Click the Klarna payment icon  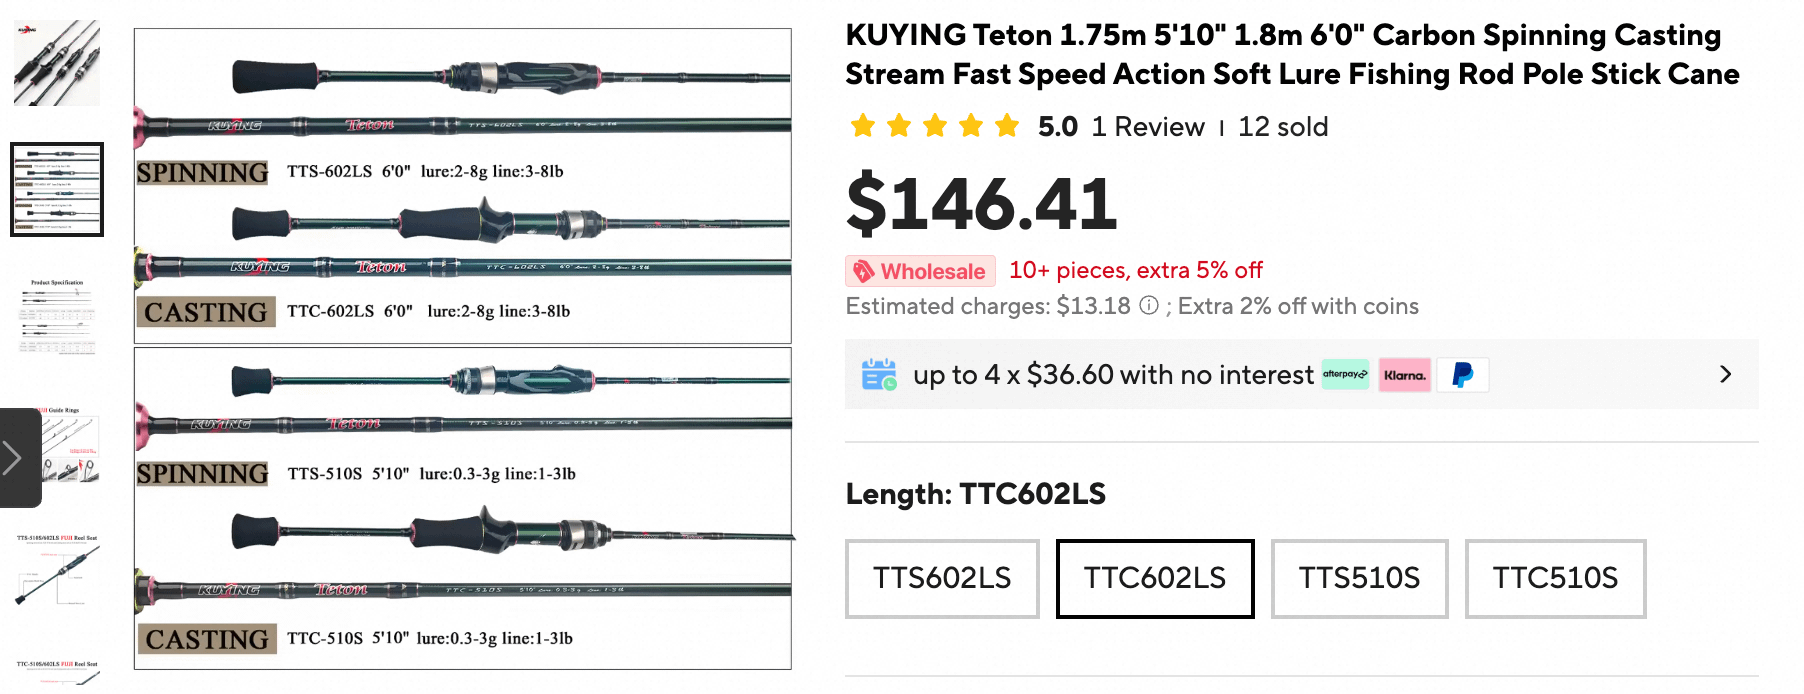pyautogui.click(x=1405, y=375)
